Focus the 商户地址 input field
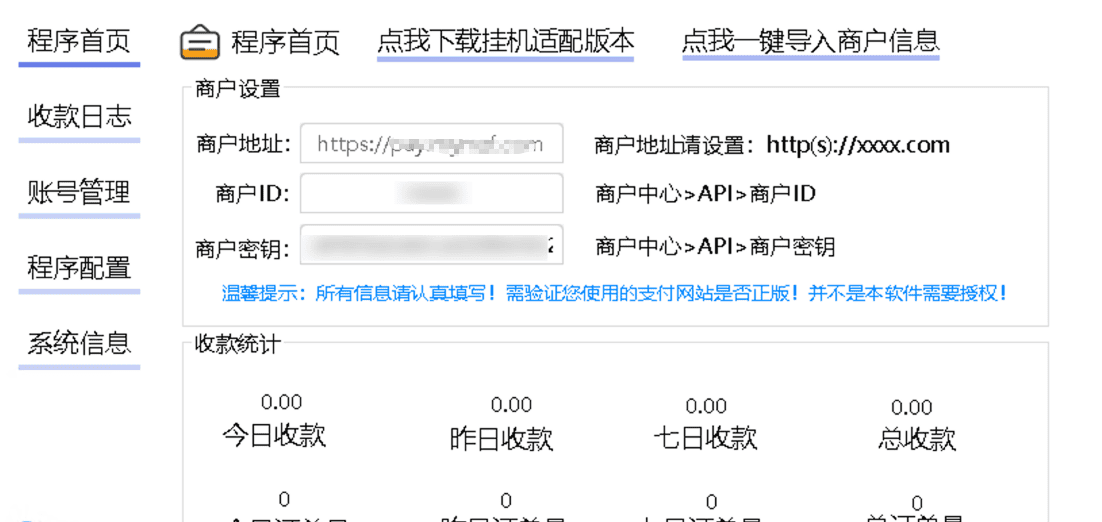 pos(432,144)
